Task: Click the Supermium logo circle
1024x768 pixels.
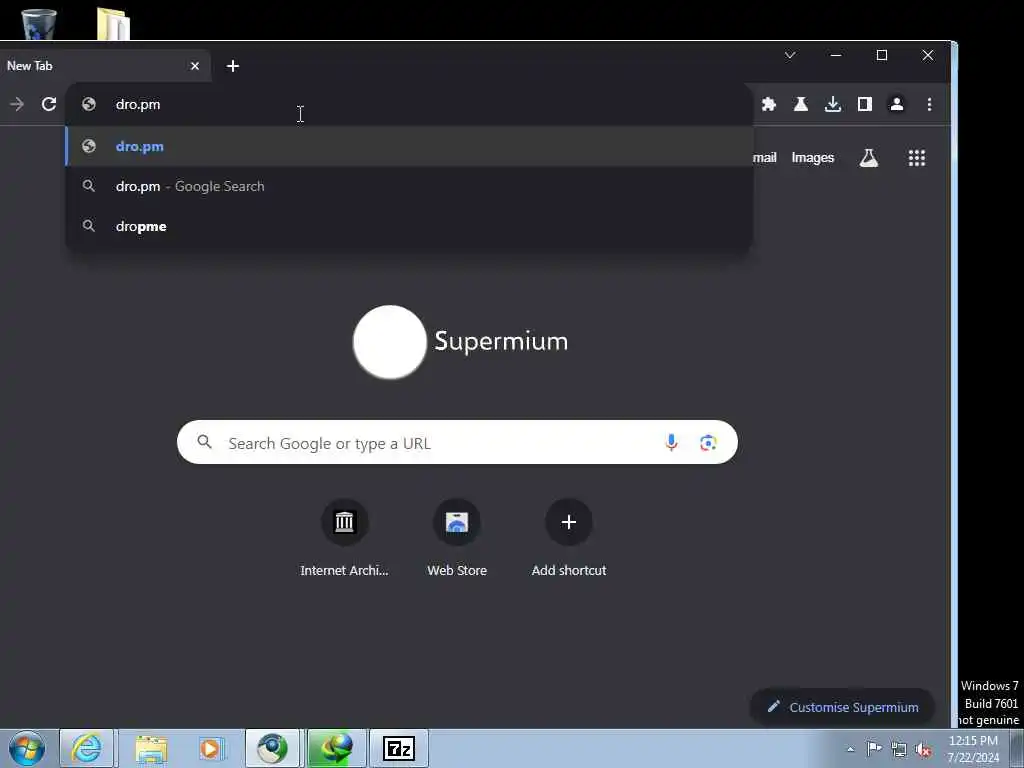Action: click(x=390, y=342)
